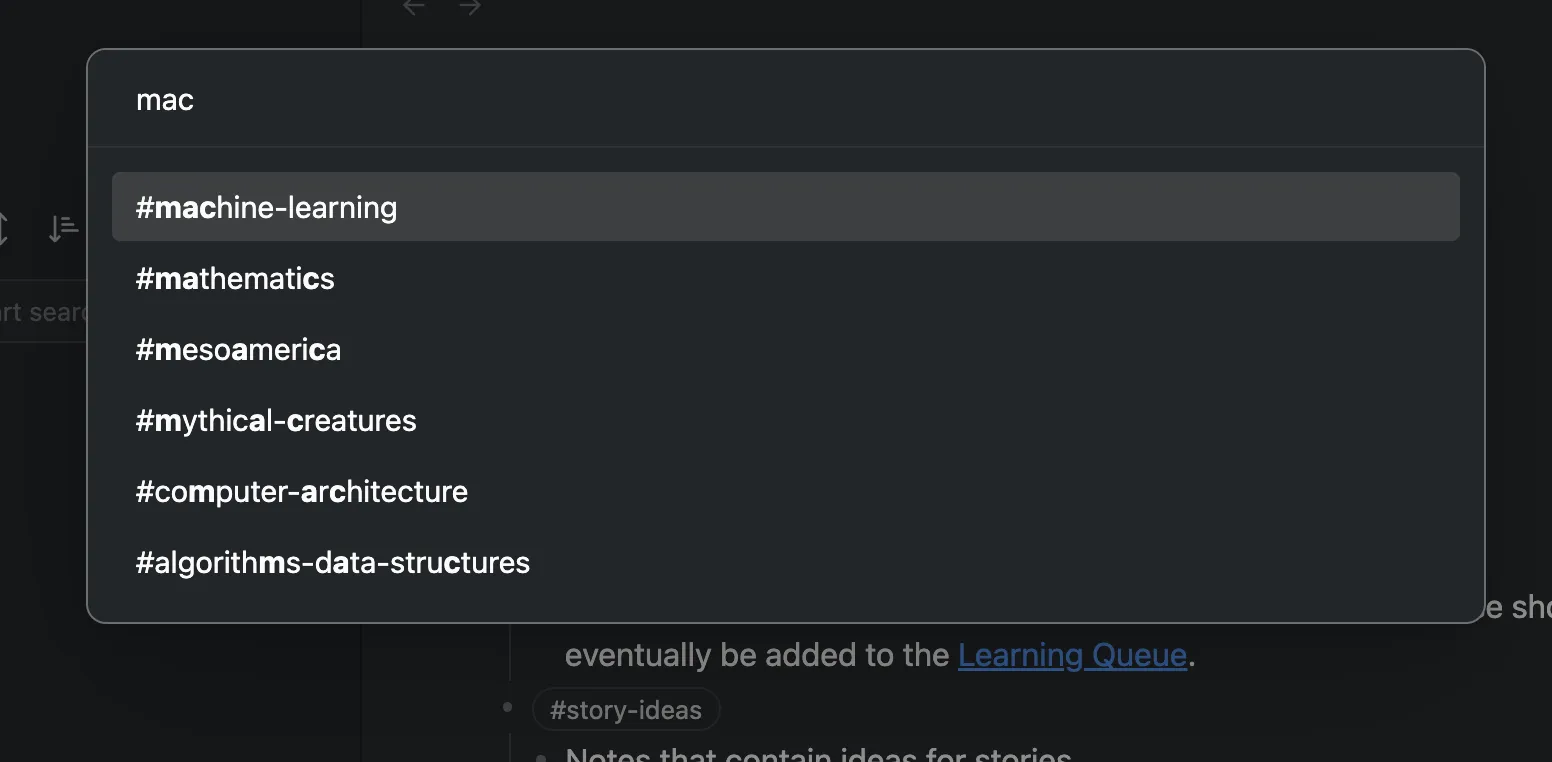Click the back navigation arrow
The width and height of the screenshot is (1552, 762).
[413, 6]
